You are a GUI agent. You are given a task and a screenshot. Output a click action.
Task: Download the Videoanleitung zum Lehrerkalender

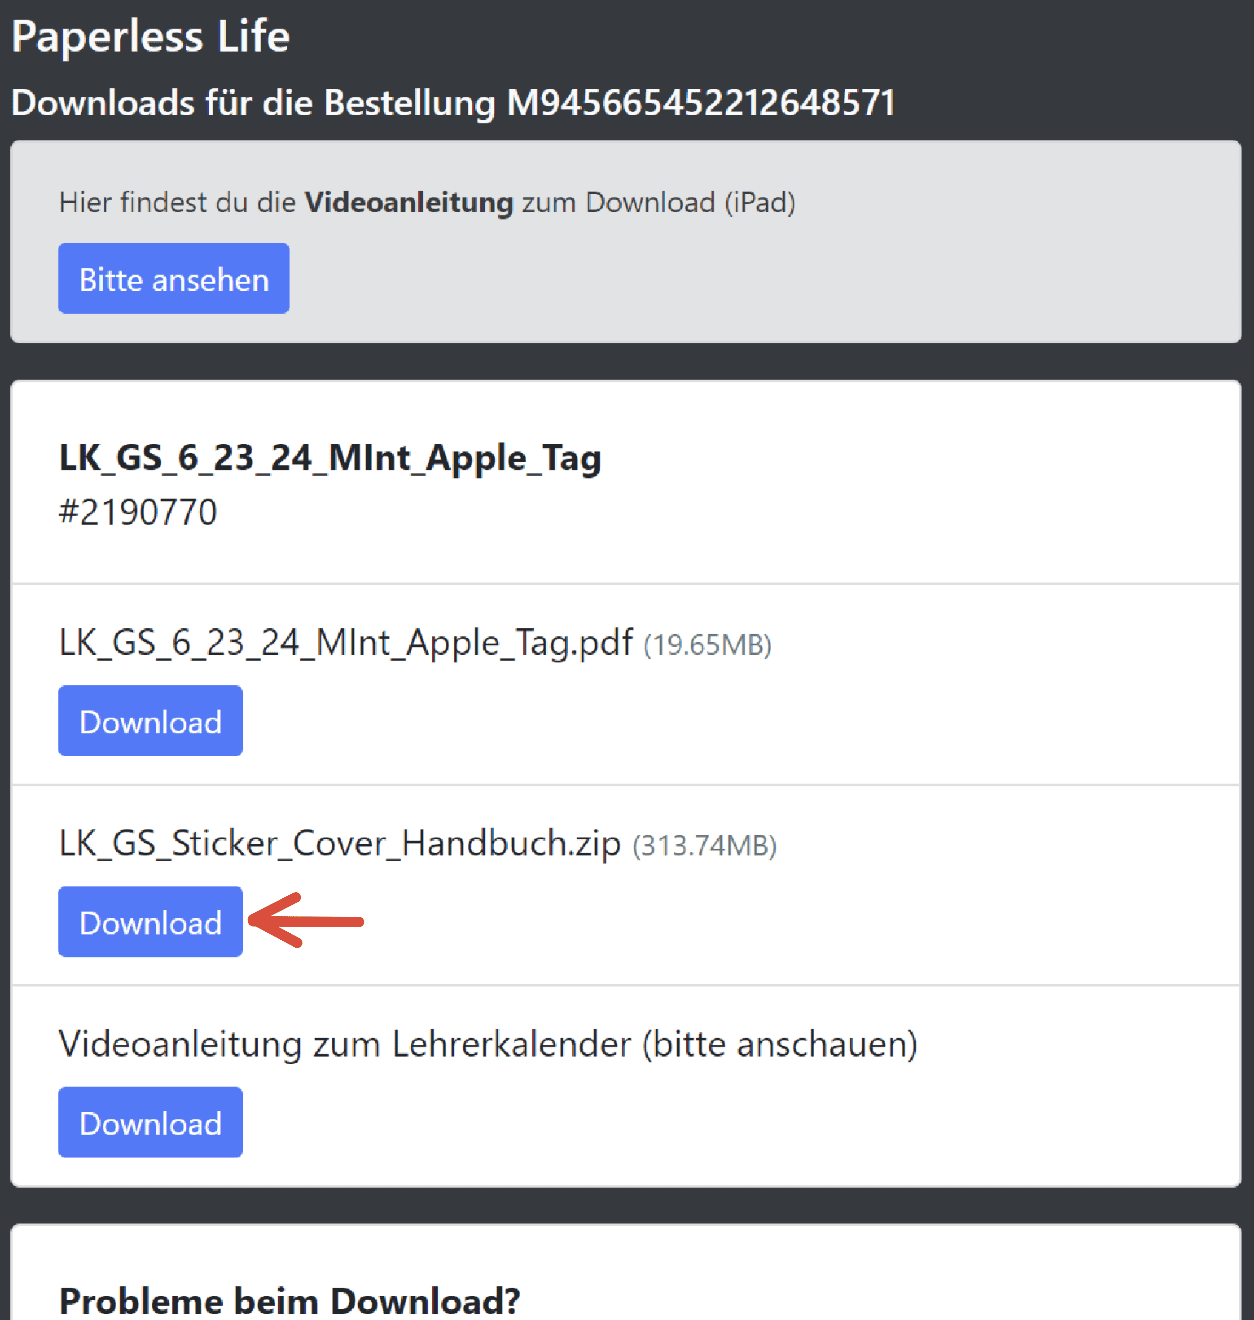click(x=150, y=1123)
